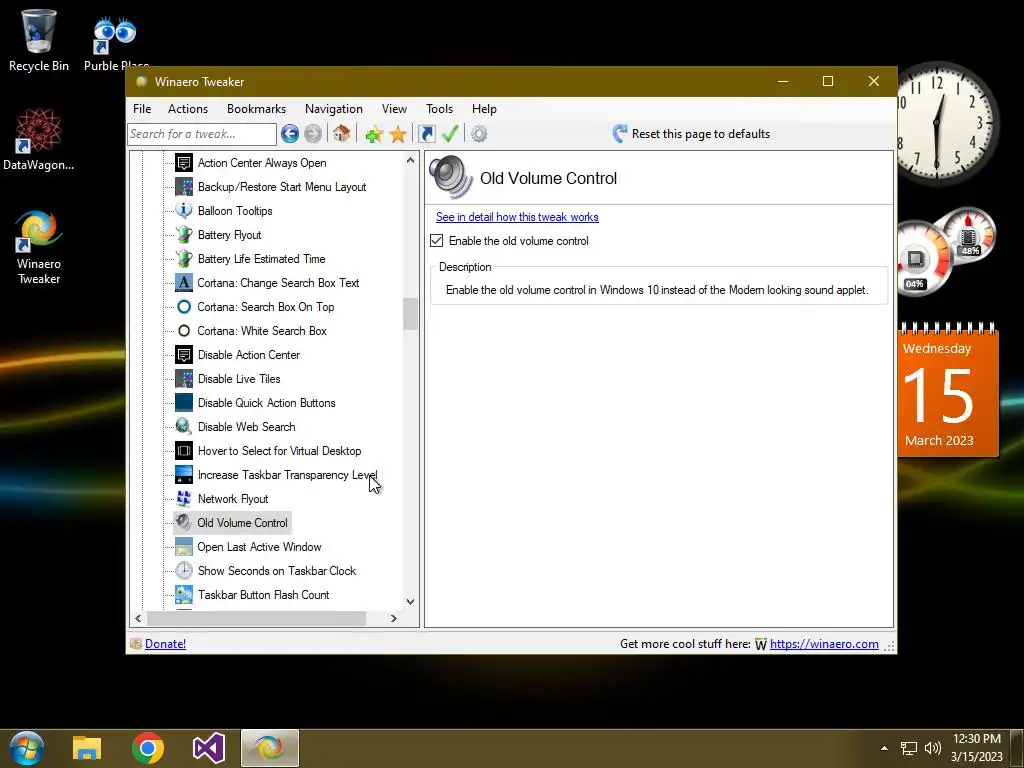Click the Forward navigation arrow in toolbar
This screenshot has width=1024, height=768.
[313, 134]
